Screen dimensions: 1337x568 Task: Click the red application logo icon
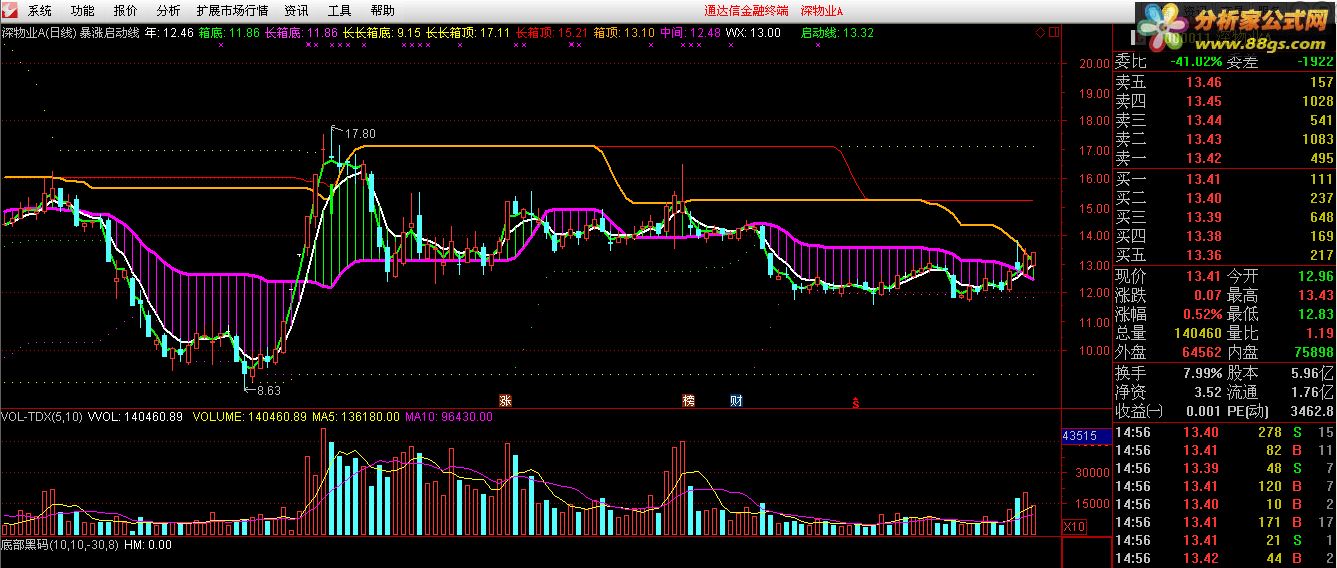click(10, 10)
